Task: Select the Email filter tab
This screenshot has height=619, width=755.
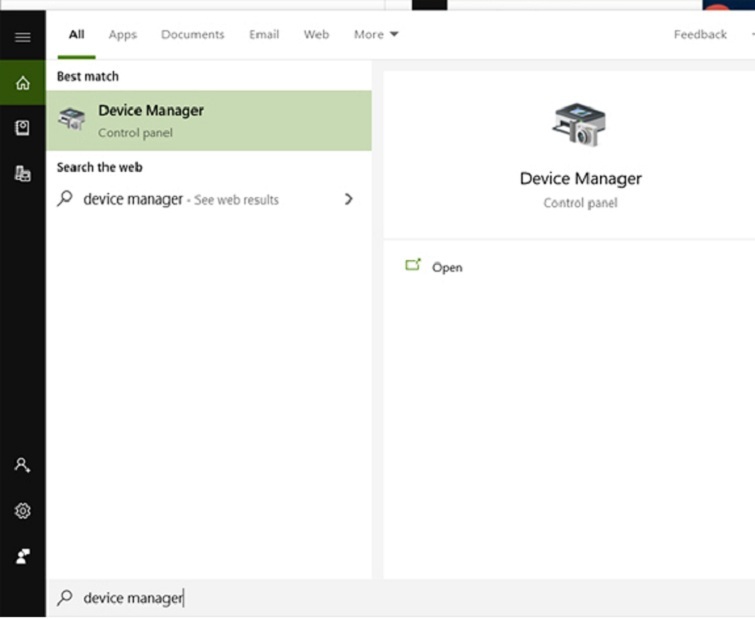Action: [264, 34]
